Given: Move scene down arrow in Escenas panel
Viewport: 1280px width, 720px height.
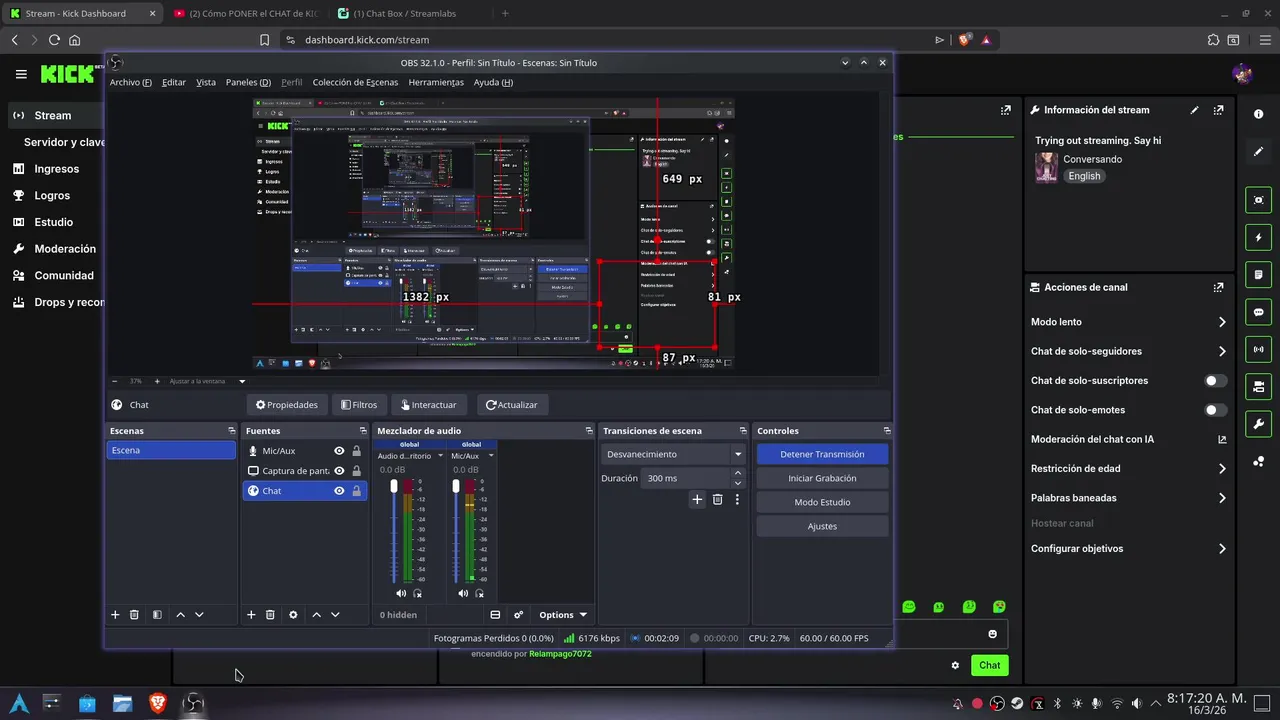Looking at the screenshot, I should tap(199, 615).
